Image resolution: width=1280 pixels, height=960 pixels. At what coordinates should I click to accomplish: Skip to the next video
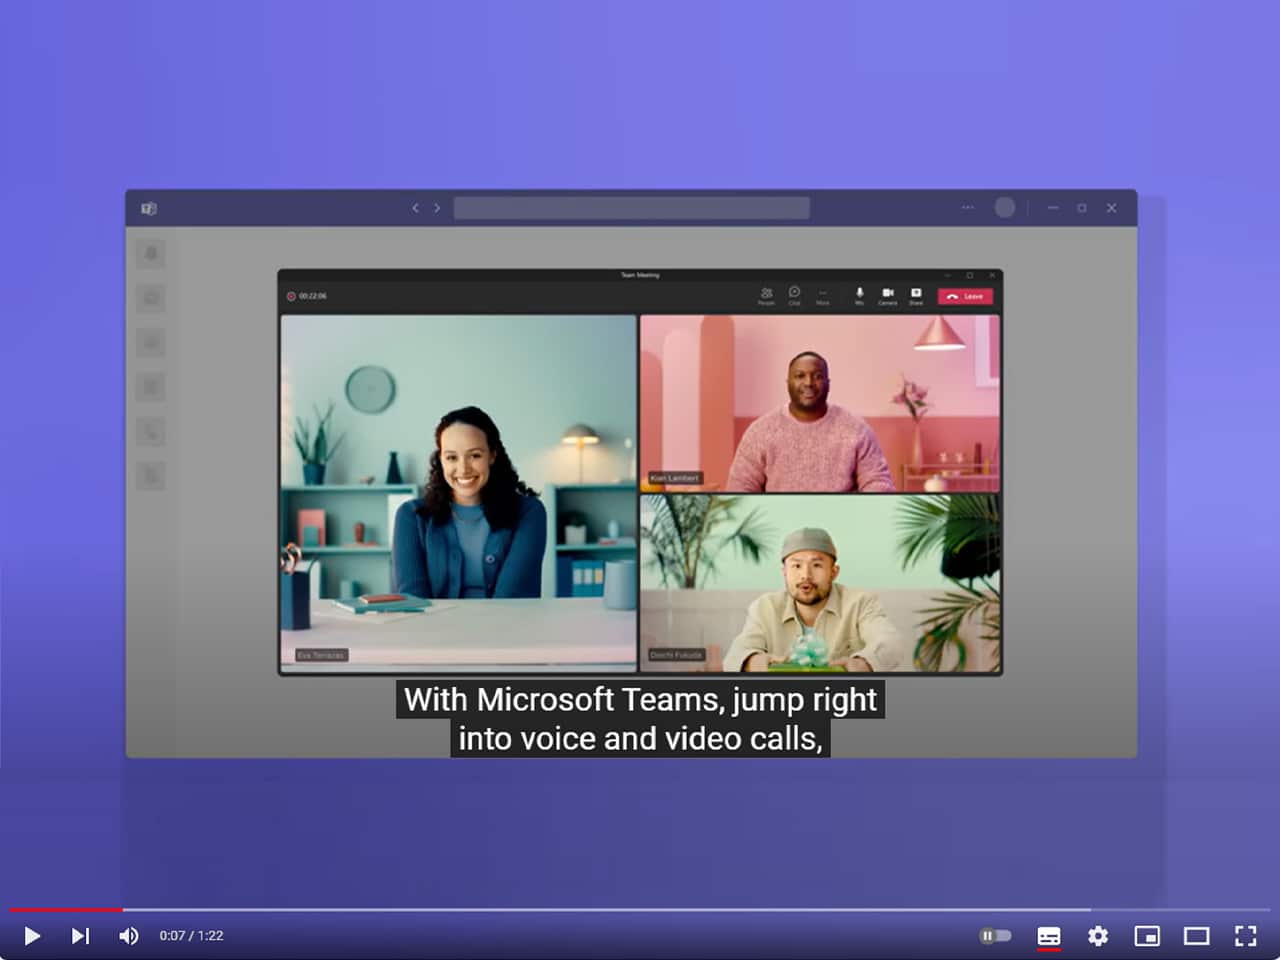[80, 936]
